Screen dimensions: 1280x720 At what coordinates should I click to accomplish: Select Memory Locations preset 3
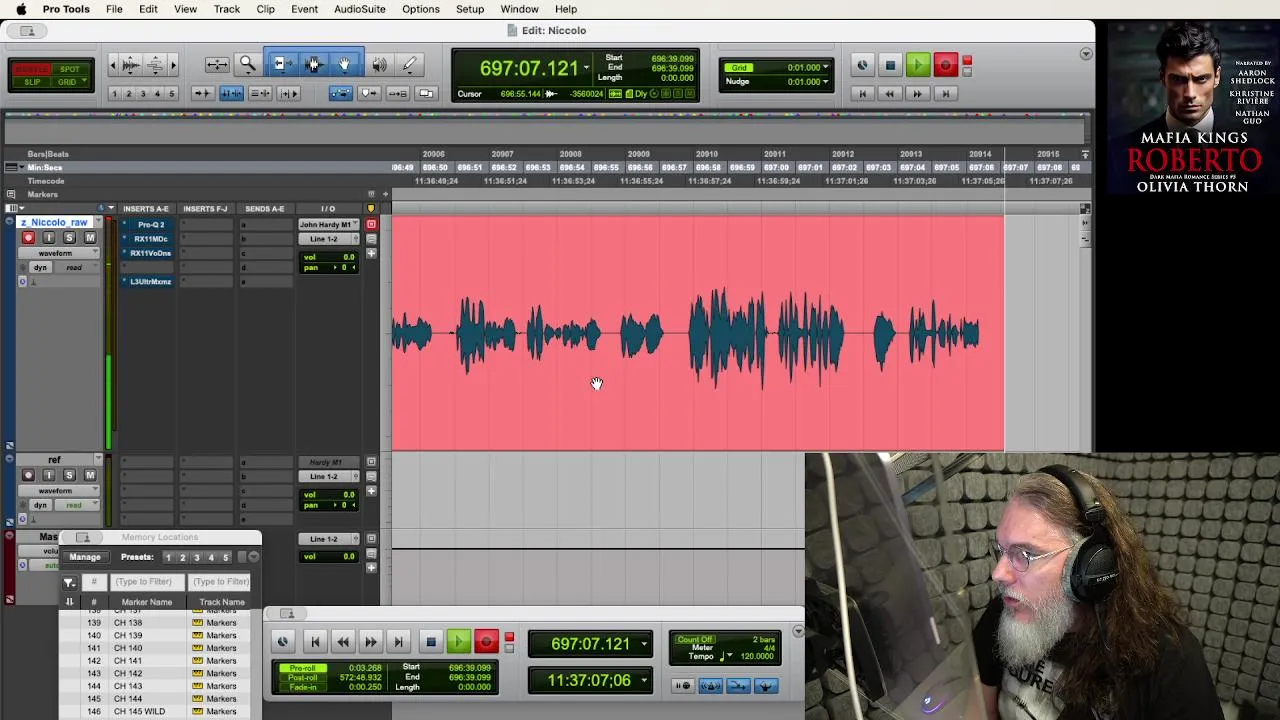(196, 557)
